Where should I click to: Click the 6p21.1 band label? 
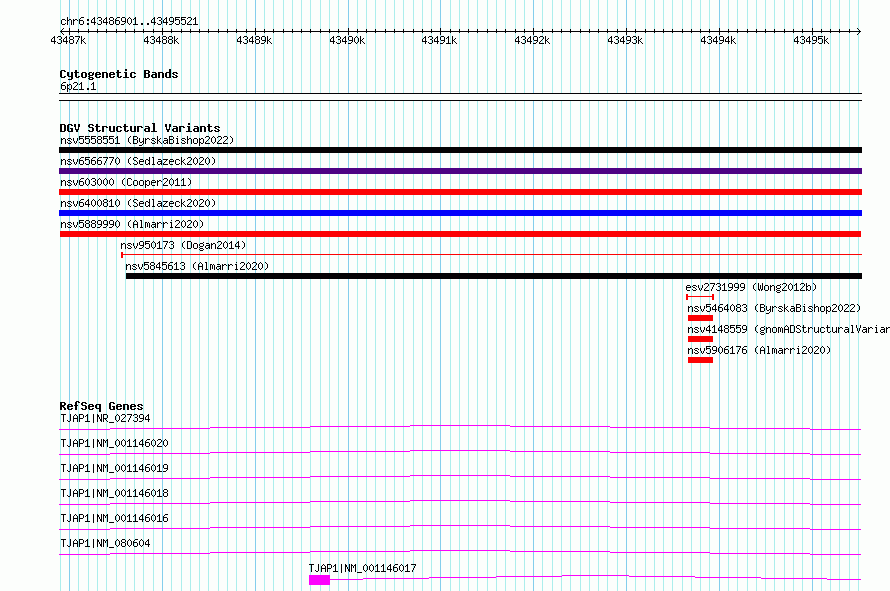[x=78, y=87]
